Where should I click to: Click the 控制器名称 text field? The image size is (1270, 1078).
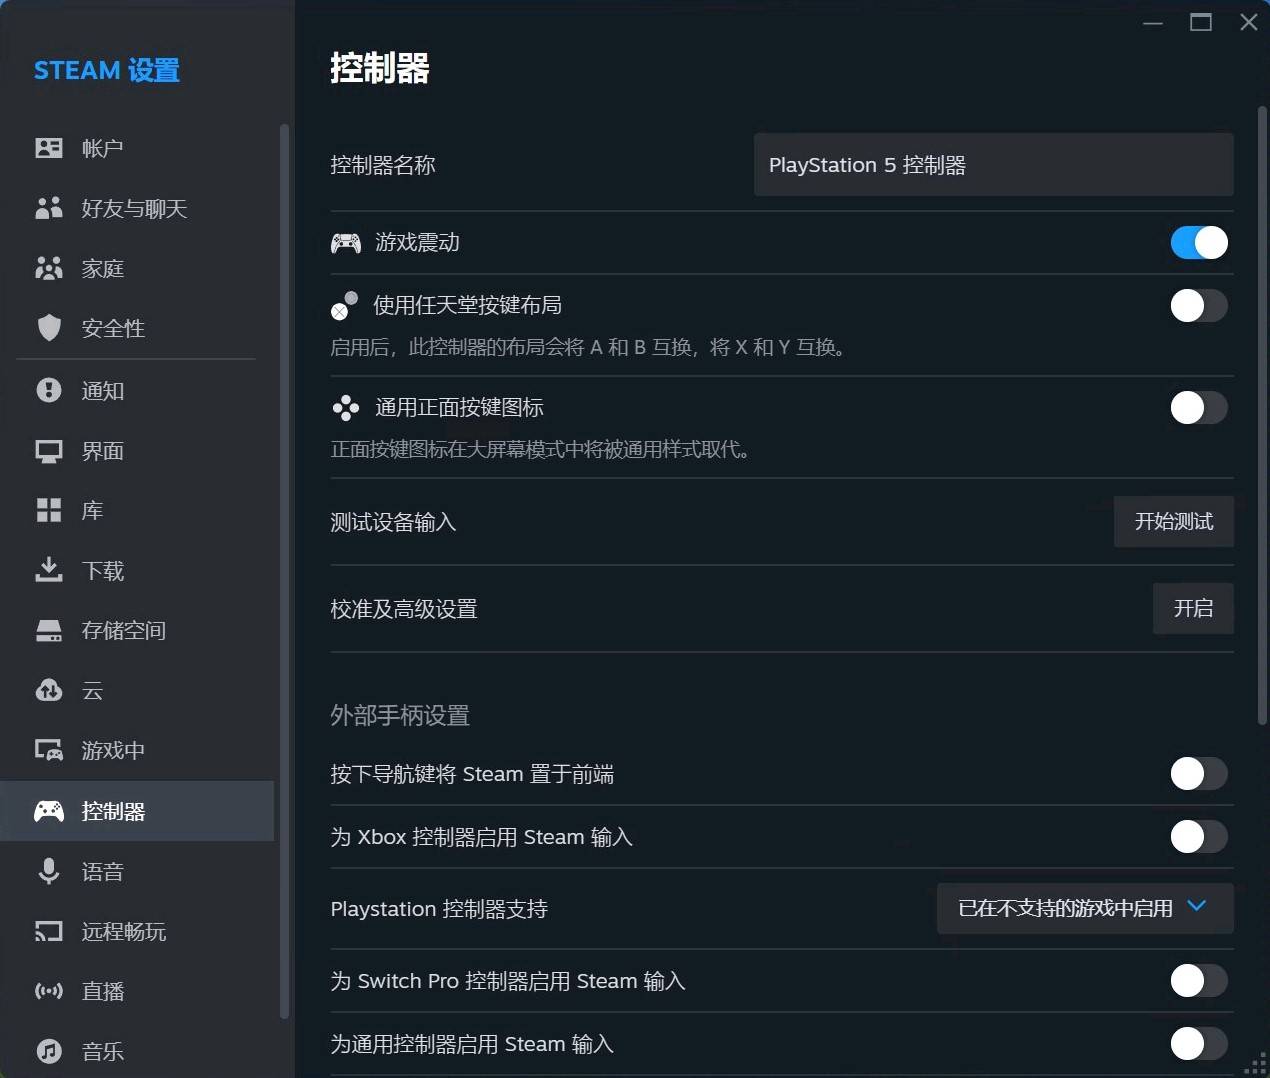point(992,165)
